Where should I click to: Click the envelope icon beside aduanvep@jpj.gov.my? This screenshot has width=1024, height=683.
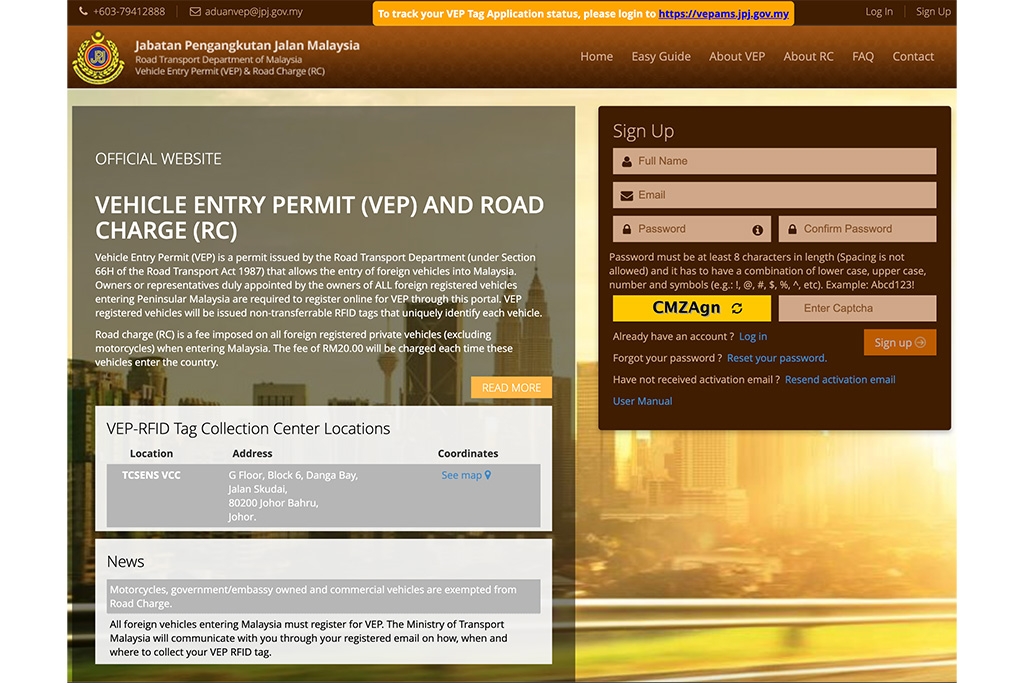tap(195, 11)
